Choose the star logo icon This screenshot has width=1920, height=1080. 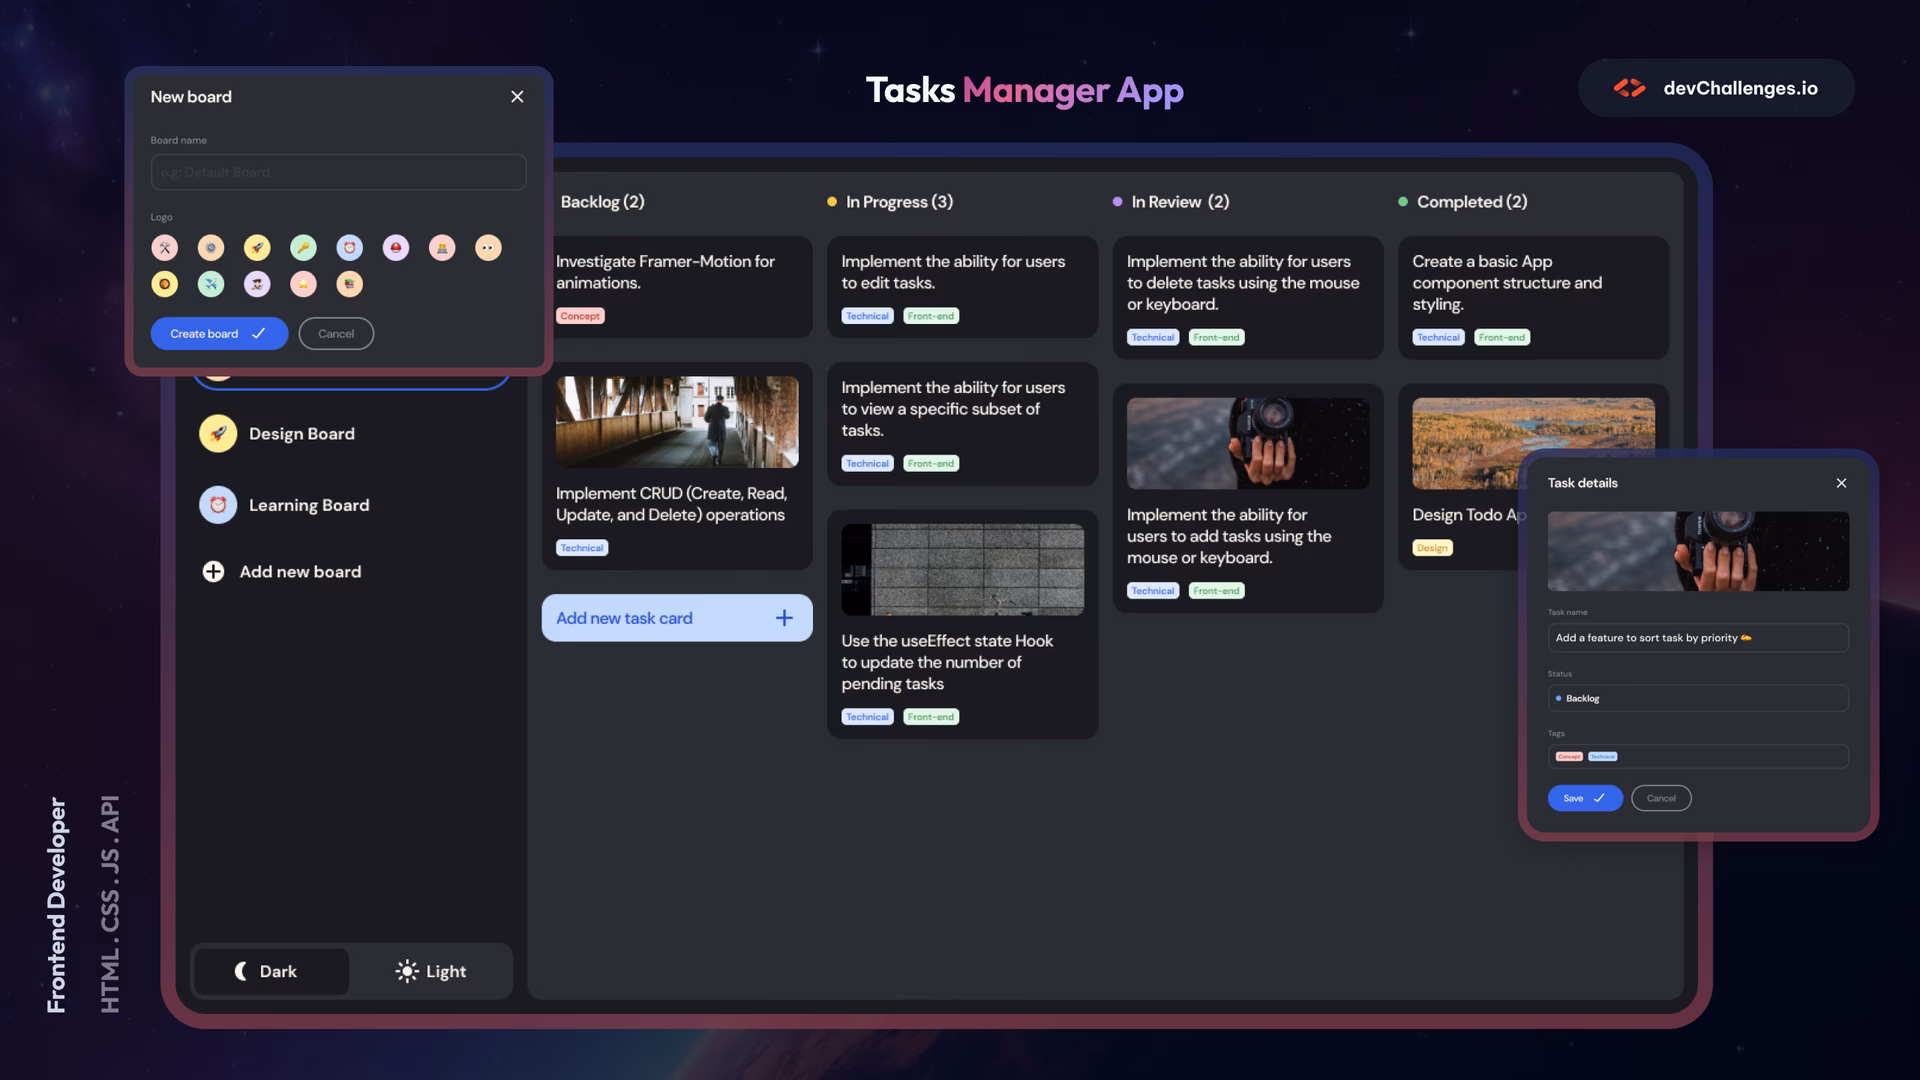pos(303,285)
